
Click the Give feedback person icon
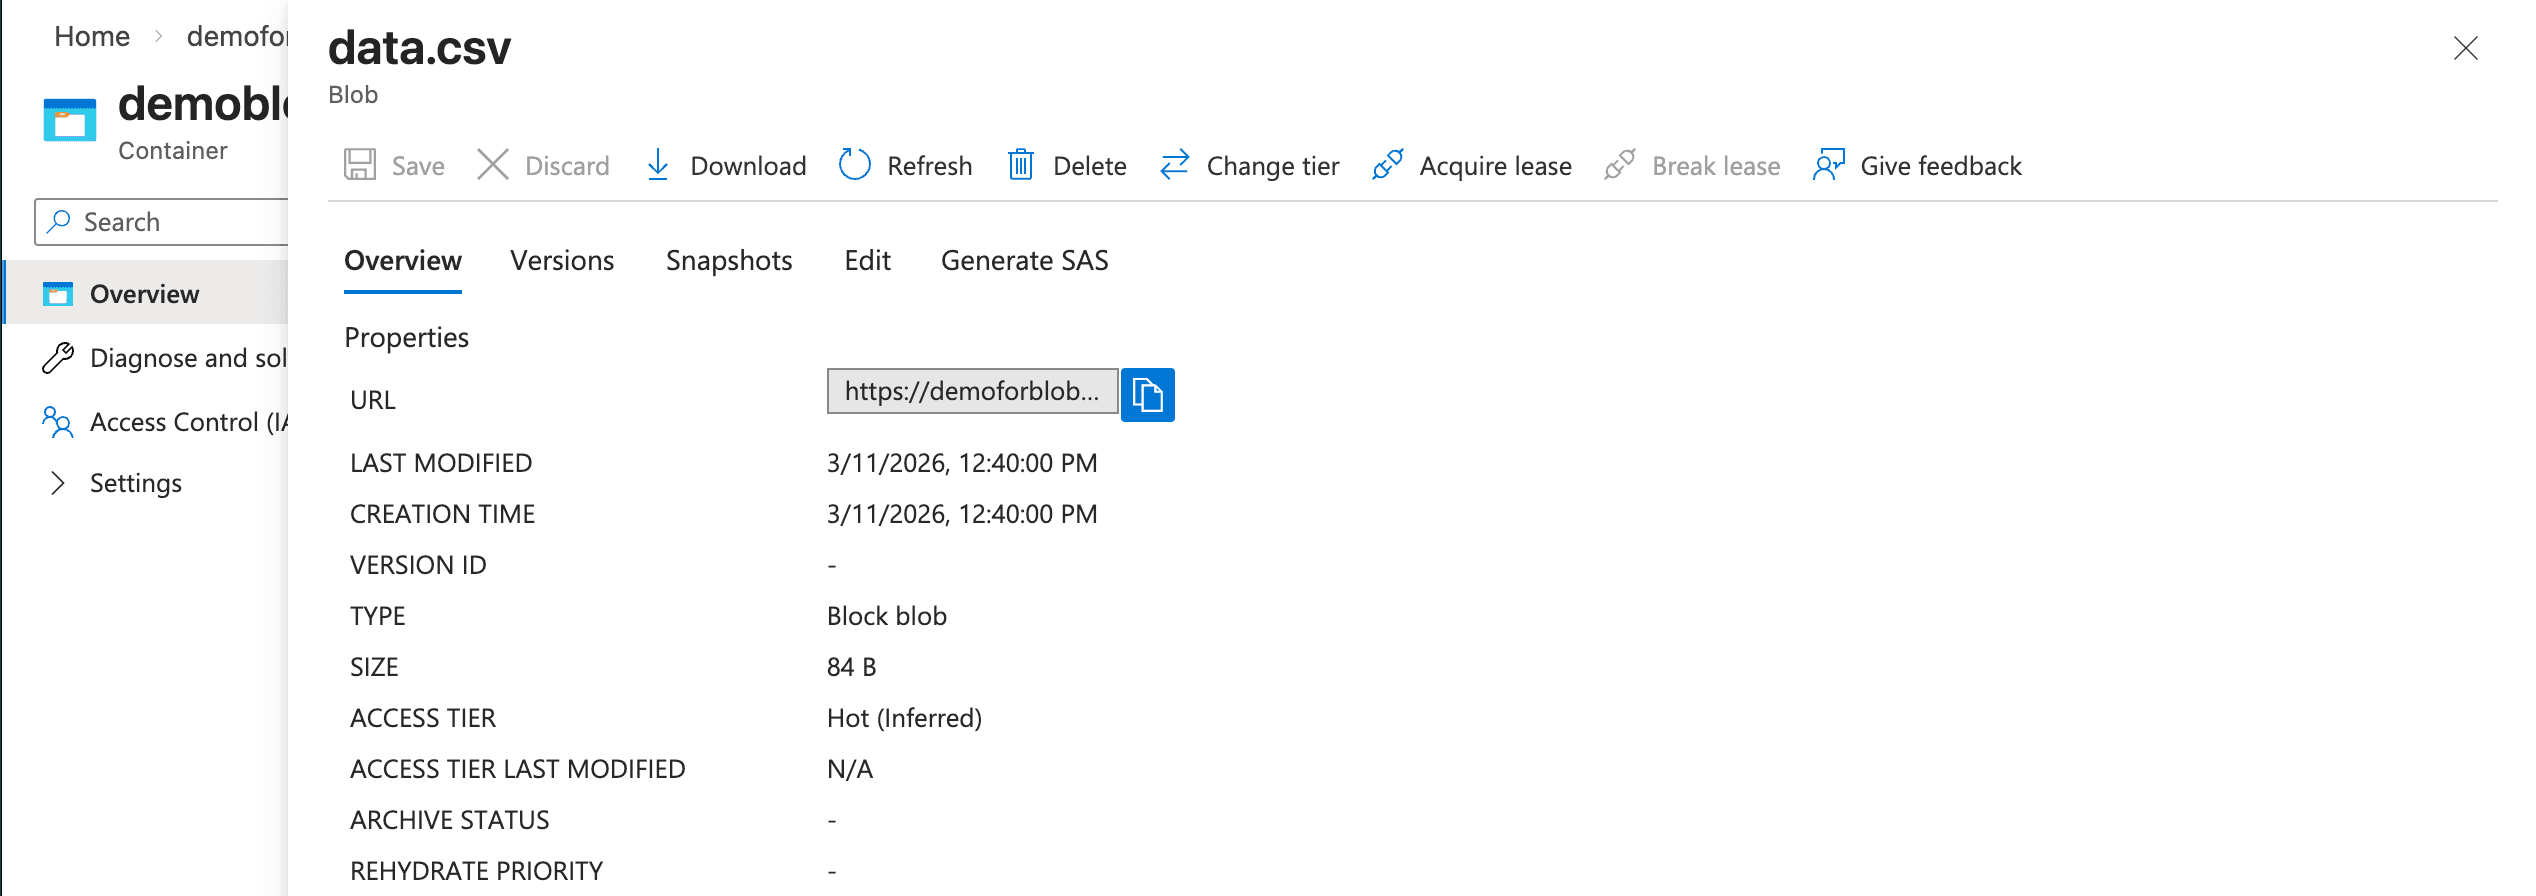[1829, 164]
